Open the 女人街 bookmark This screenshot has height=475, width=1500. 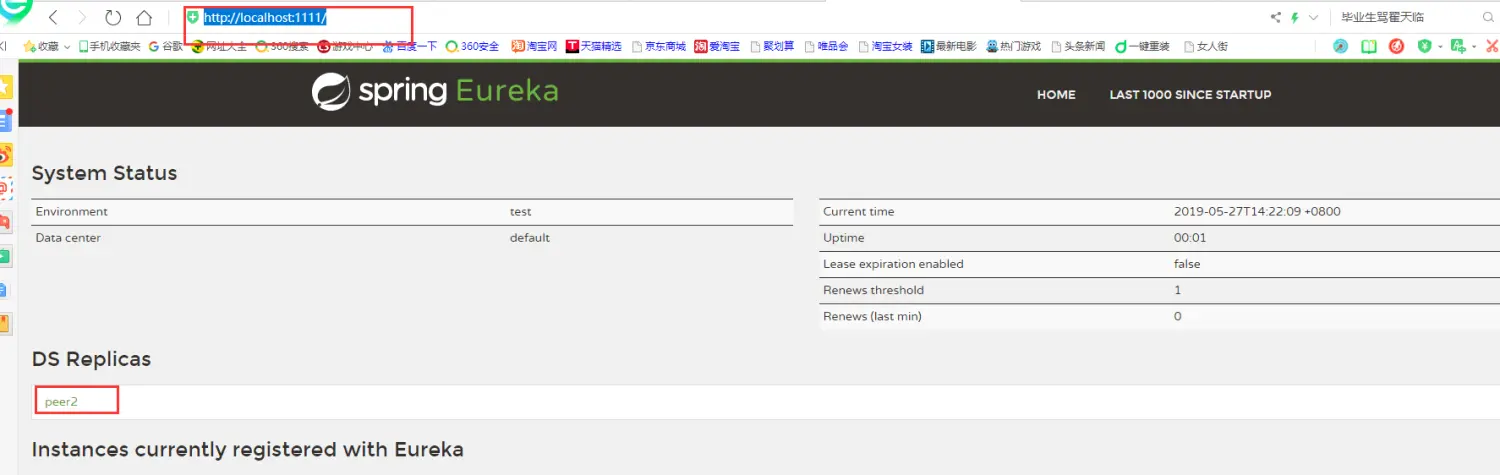pos(1206,46)
